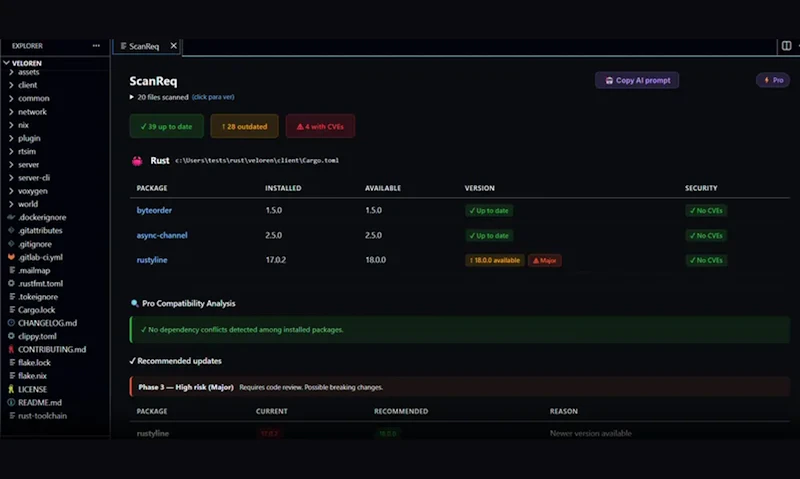Open the .gitattributes file
800x479 pixels.
click(x=40, y=231)
